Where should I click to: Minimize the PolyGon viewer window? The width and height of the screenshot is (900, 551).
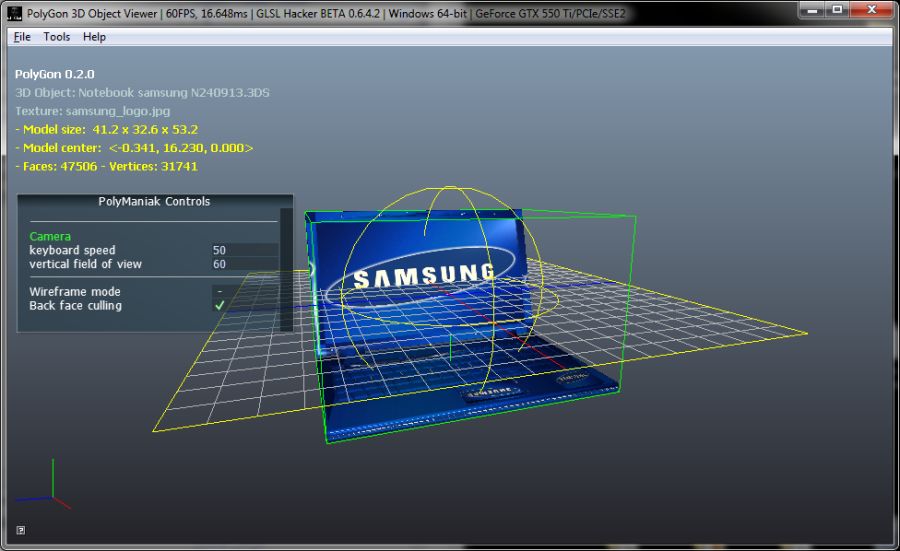[x=812, y=10]
